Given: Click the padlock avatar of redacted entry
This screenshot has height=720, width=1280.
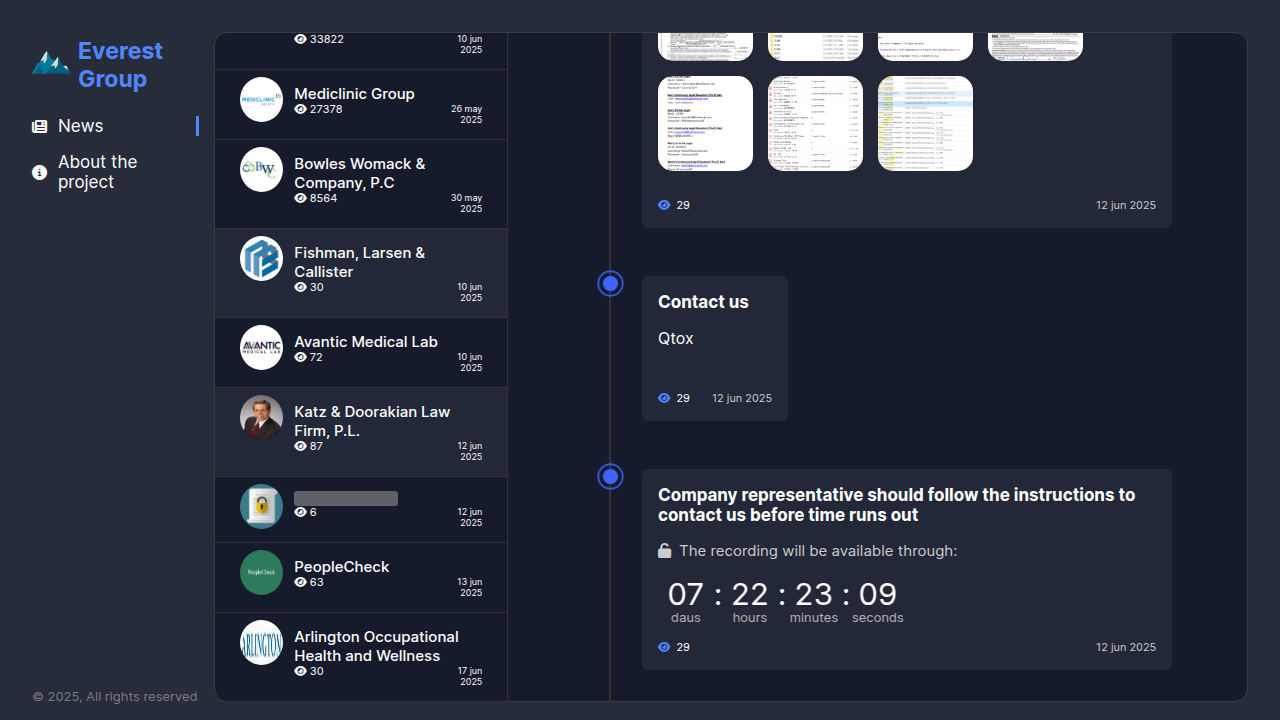Looking at the screenshot, I should click(261, 506).
